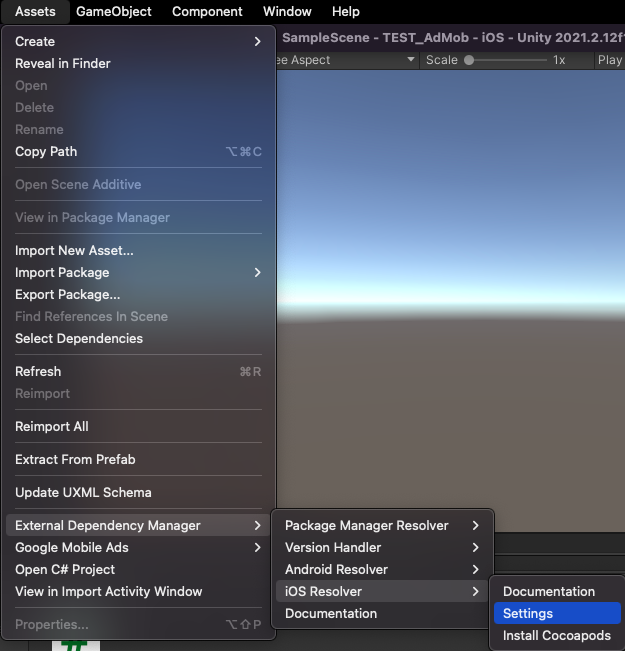The height and width of the screenshot is (651, 625).
Task: Expand the Create submenu
Action: 138,42
